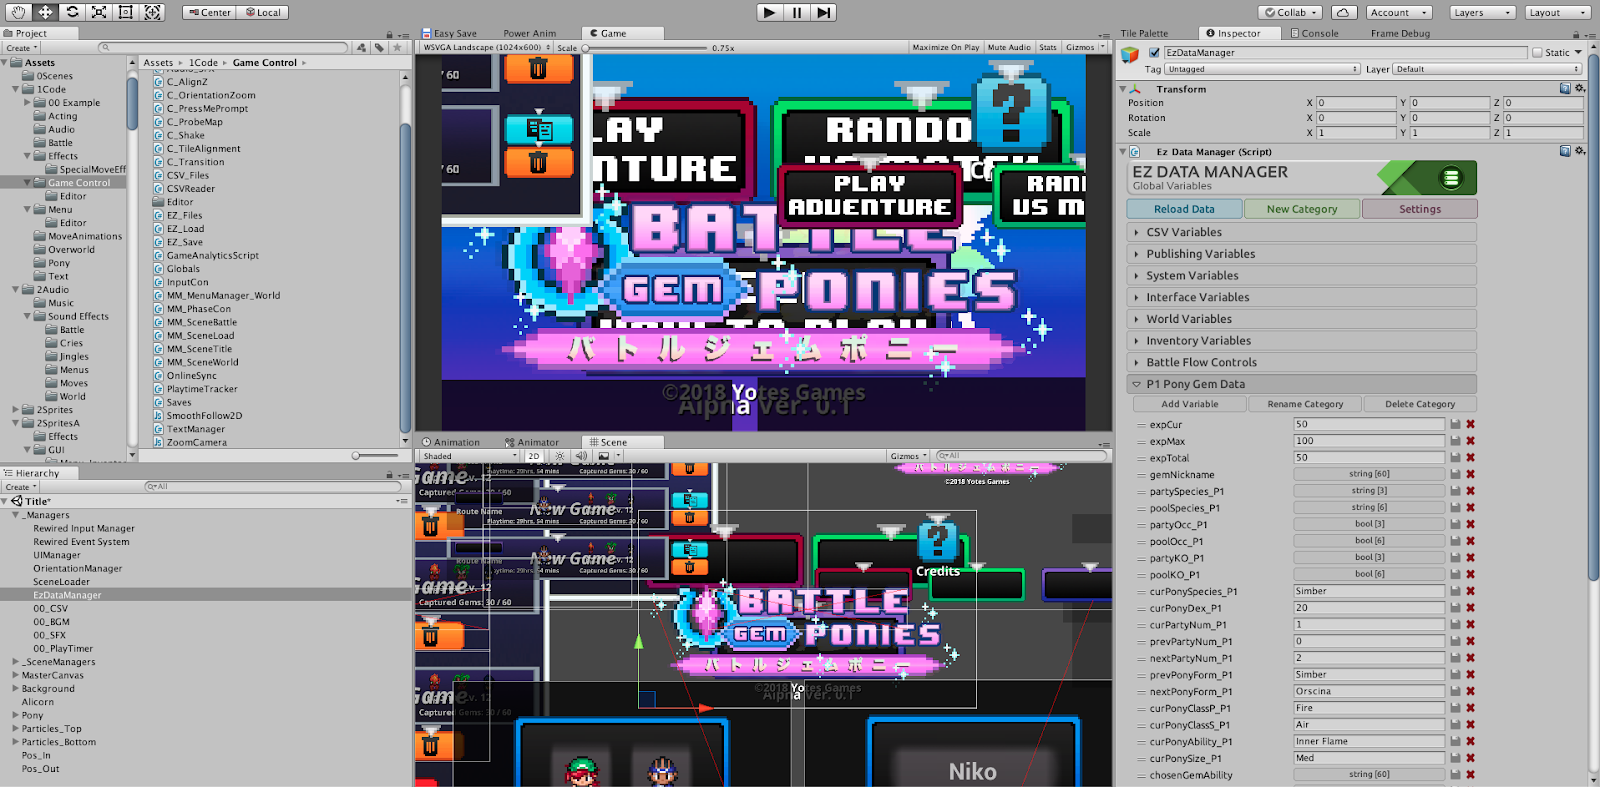The image size is (1600, 787).
Task: Toggle handle rotation with the Local button
Action: [x=263, y=12]
